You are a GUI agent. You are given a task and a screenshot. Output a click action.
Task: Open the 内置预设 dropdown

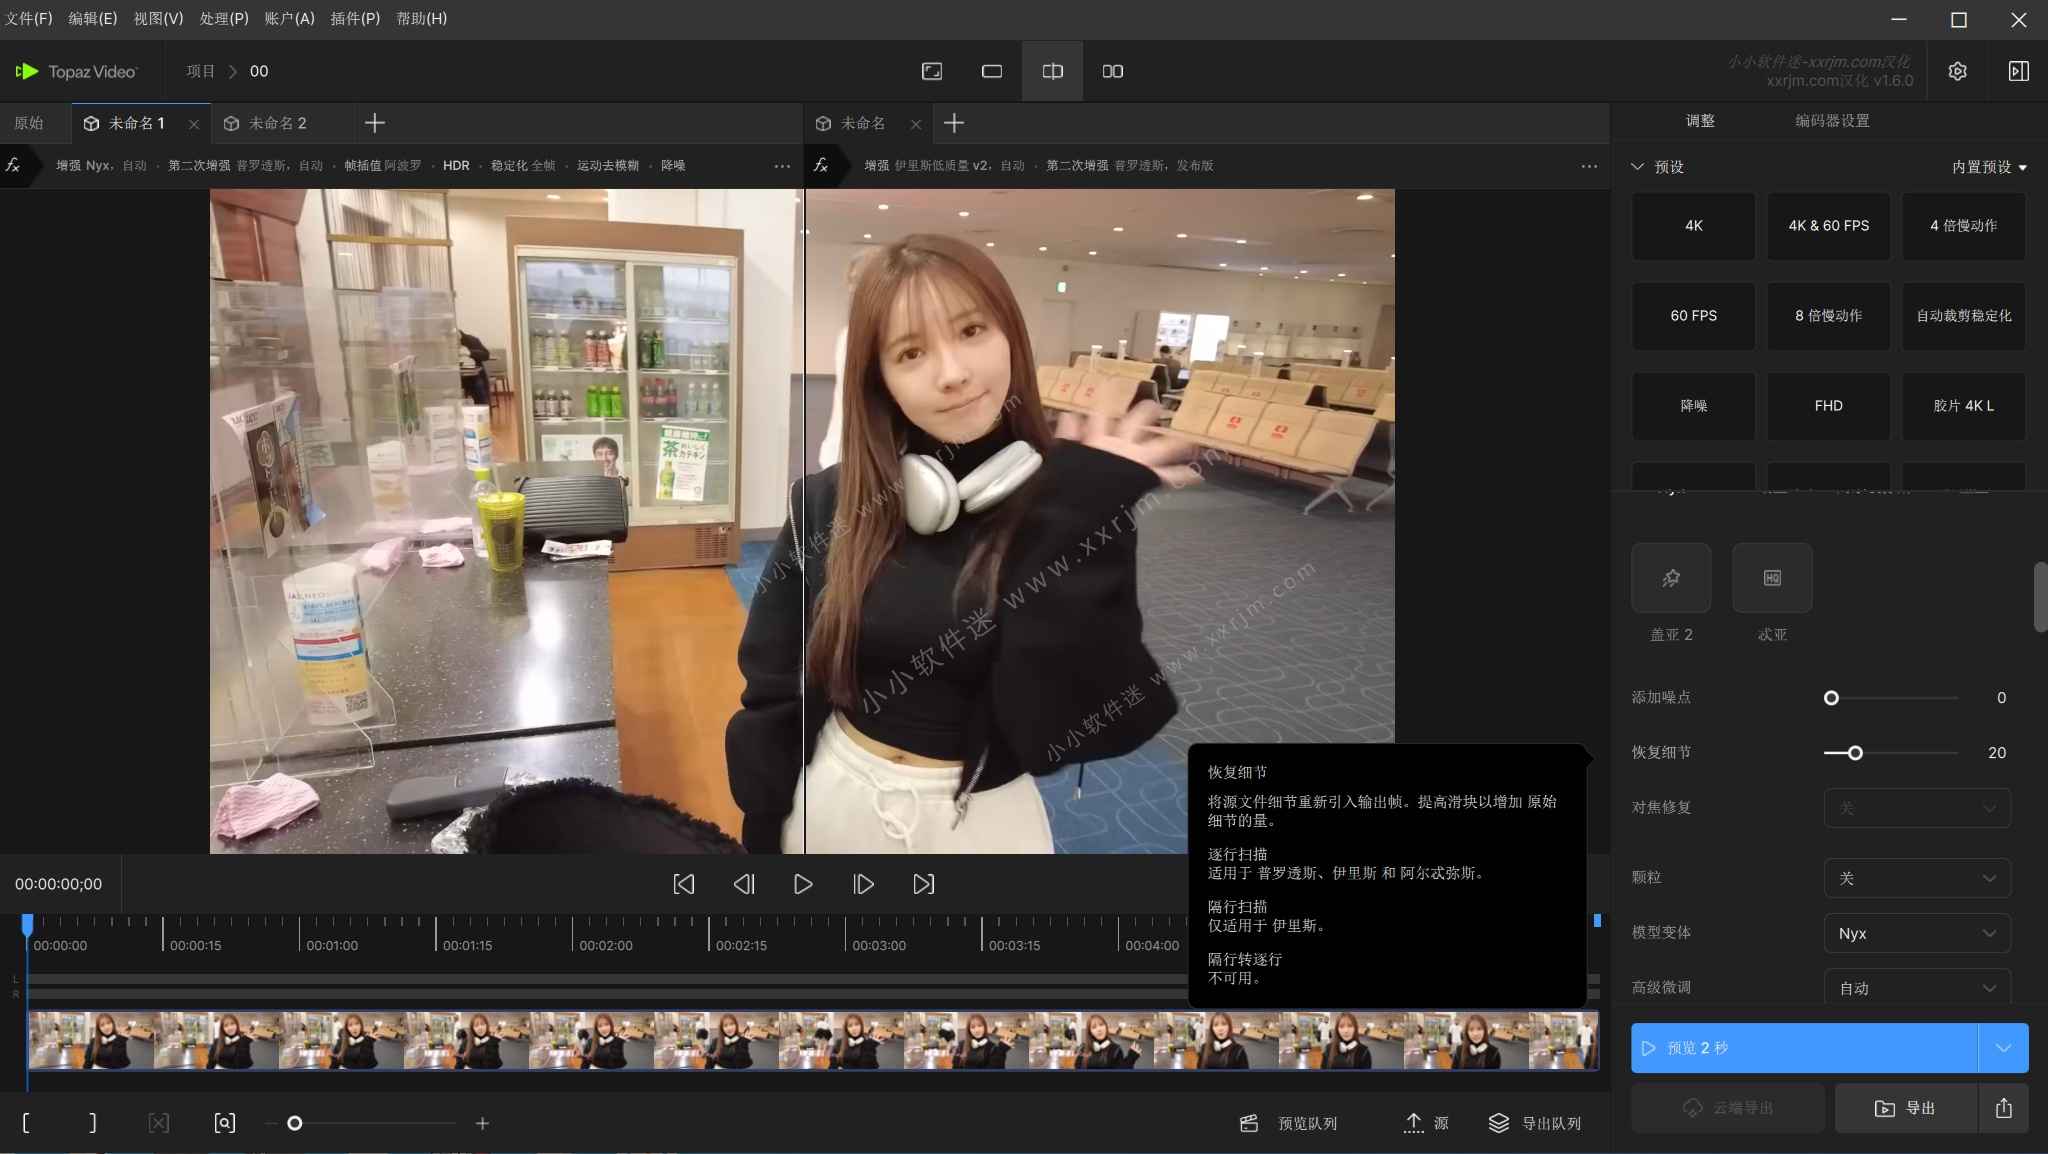pos(1989,167)
